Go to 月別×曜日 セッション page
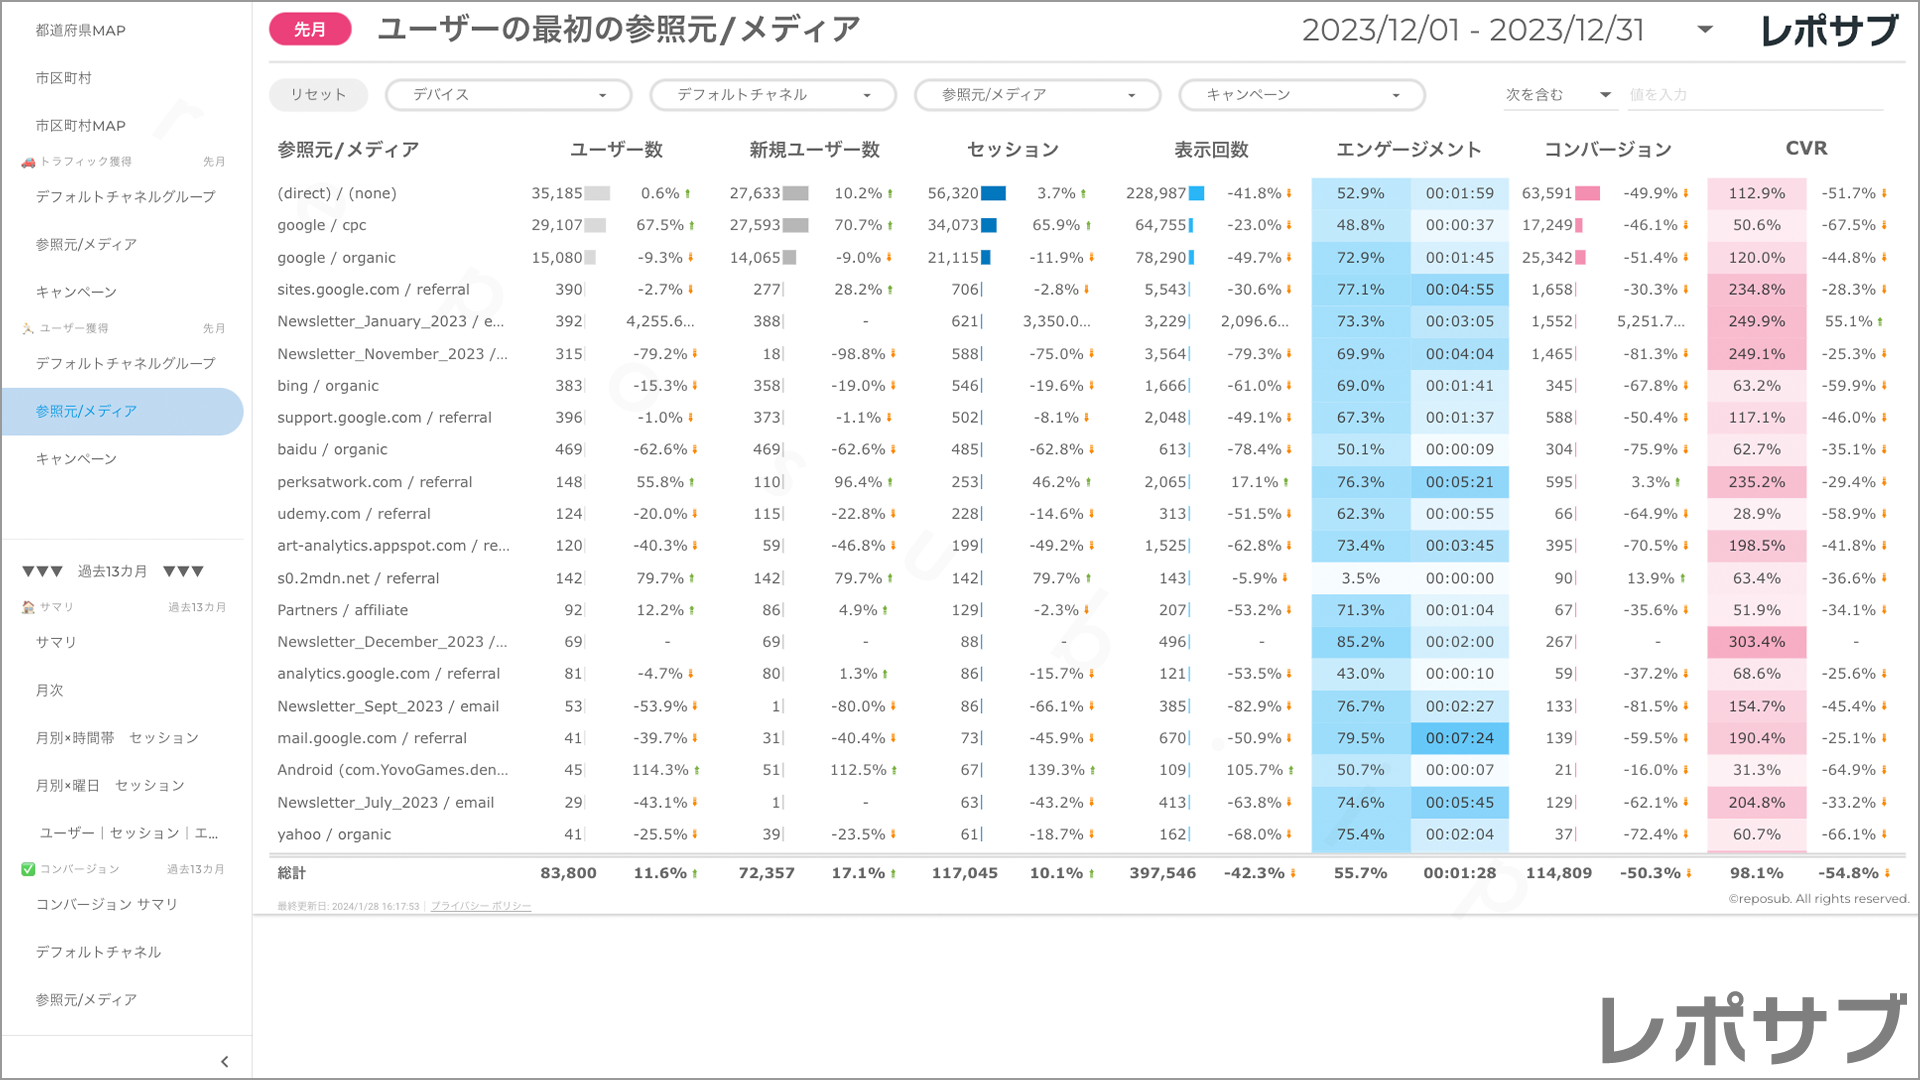 pyautogui.click(x=110, y=786)
